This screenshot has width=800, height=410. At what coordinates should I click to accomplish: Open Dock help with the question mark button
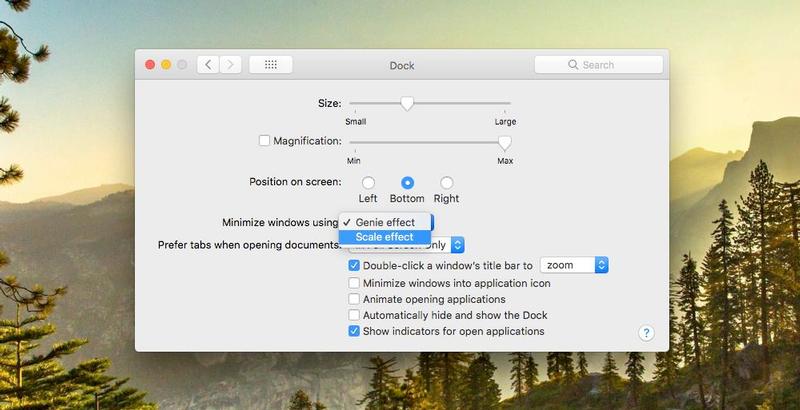(646, 334)
